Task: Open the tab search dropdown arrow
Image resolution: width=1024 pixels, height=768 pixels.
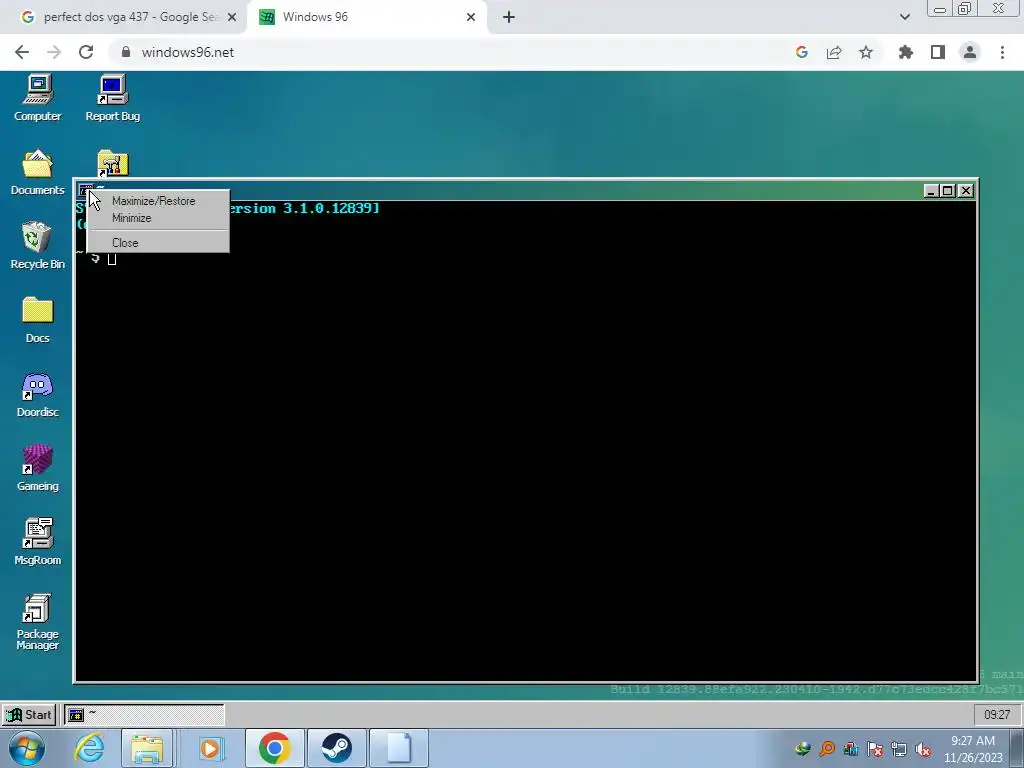Action: pyautogui.click(x=904, y=17)
